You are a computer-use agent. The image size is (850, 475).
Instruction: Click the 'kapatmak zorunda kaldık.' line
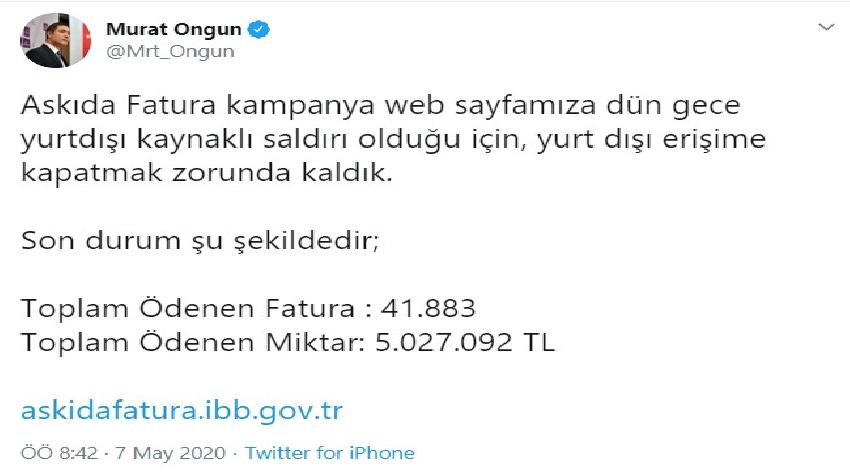(206, 173)
